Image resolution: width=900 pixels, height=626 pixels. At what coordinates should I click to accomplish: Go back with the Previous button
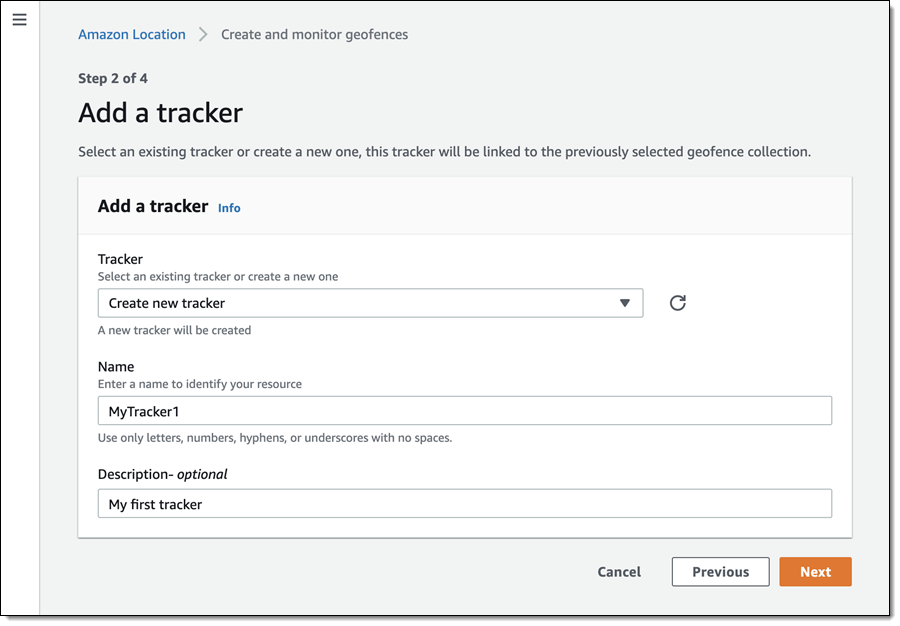point(720,572)
